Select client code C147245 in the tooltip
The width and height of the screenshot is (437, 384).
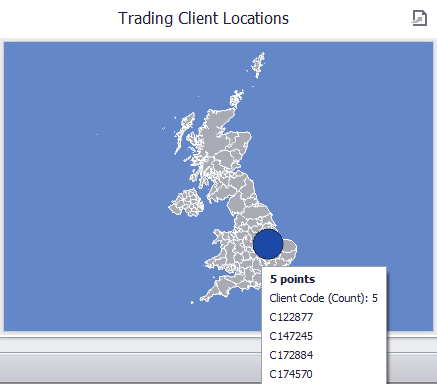point(291,336)
